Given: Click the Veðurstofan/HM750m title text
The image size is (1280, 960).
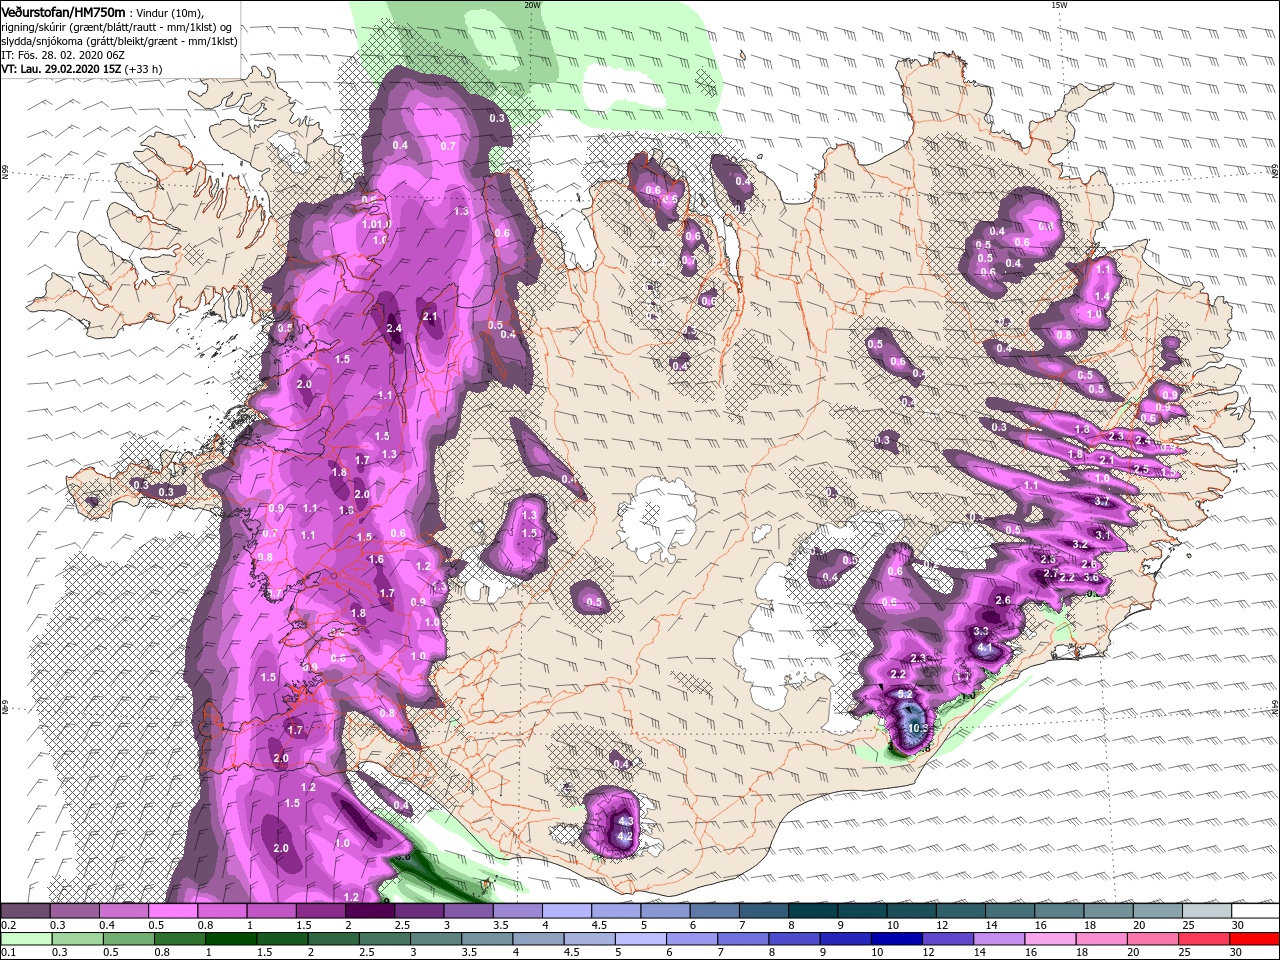Looking at the screenshot, I should (x=63, y=12).
